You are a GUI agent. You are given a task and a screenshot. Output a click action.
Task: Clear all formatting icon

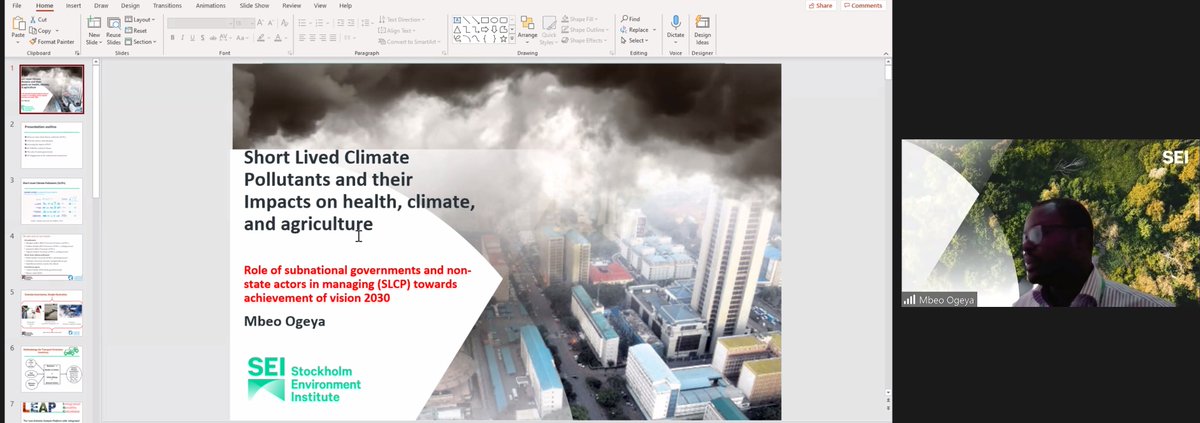[x=284, y=23]
